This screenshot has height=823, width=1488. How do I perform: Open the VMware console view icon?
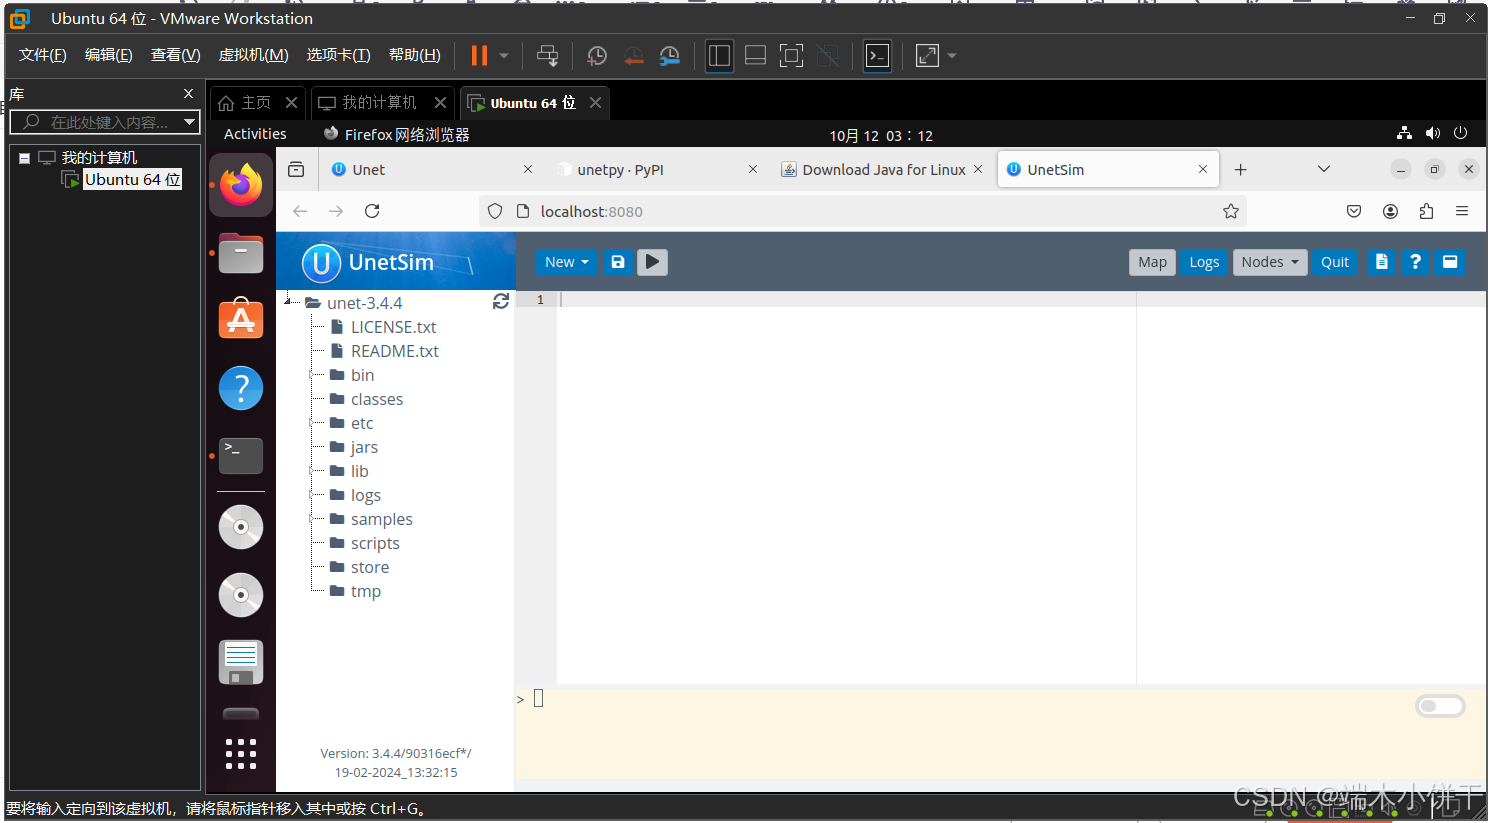877,56
